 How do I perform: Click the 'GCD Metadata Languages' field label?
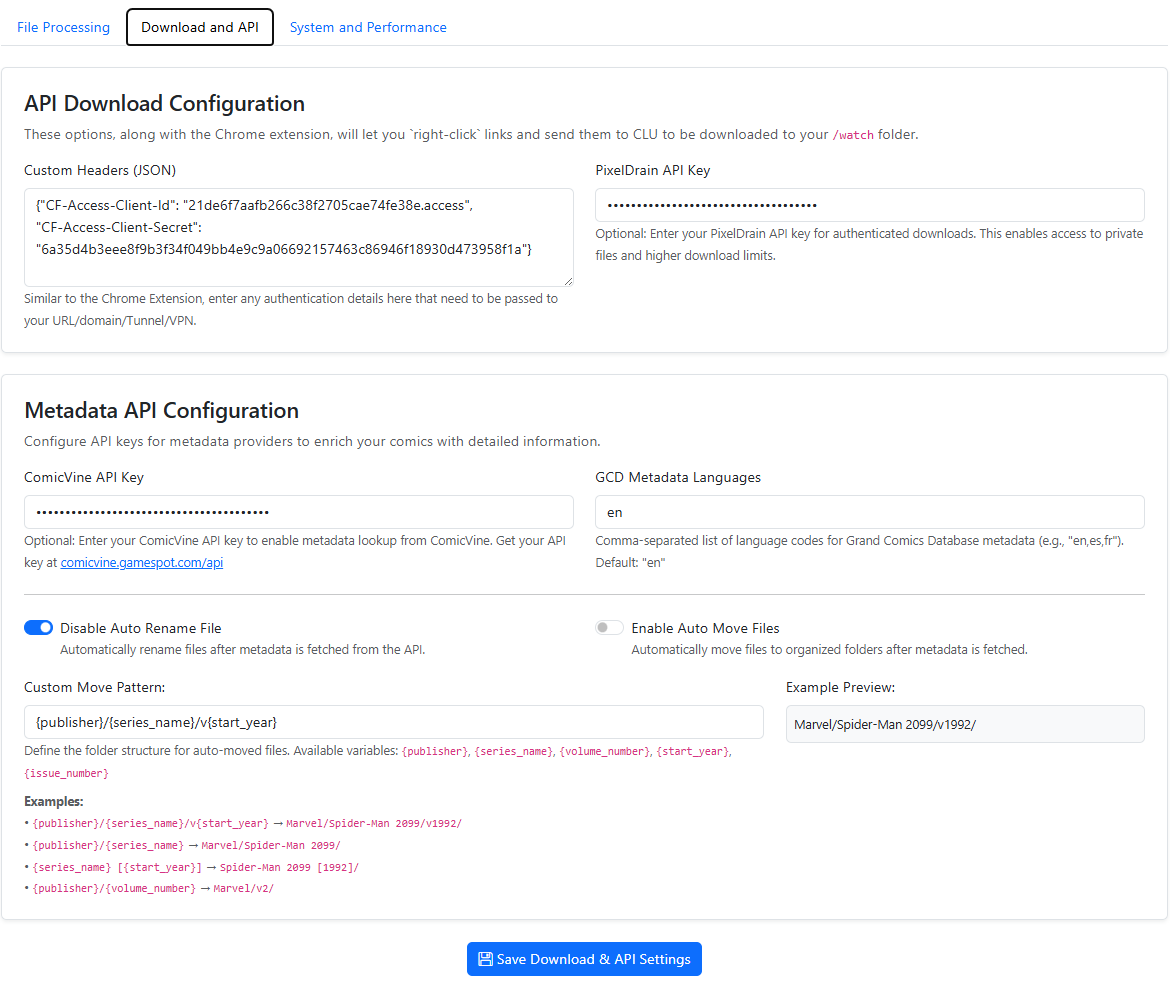(677, 477)
